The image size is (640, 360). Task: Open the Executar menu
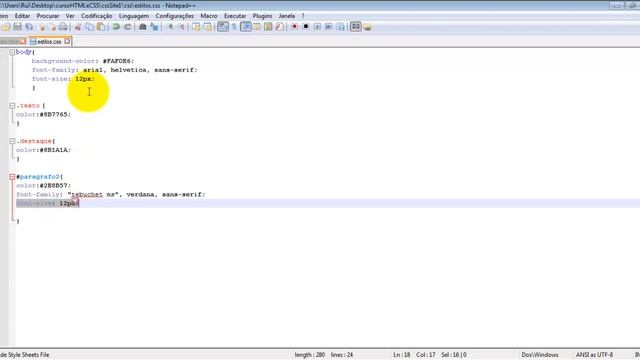[235, 16]
